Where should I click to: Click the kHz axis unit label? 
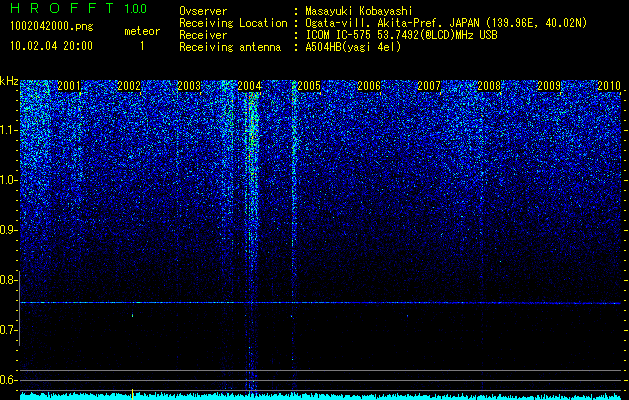coord(9,81)
